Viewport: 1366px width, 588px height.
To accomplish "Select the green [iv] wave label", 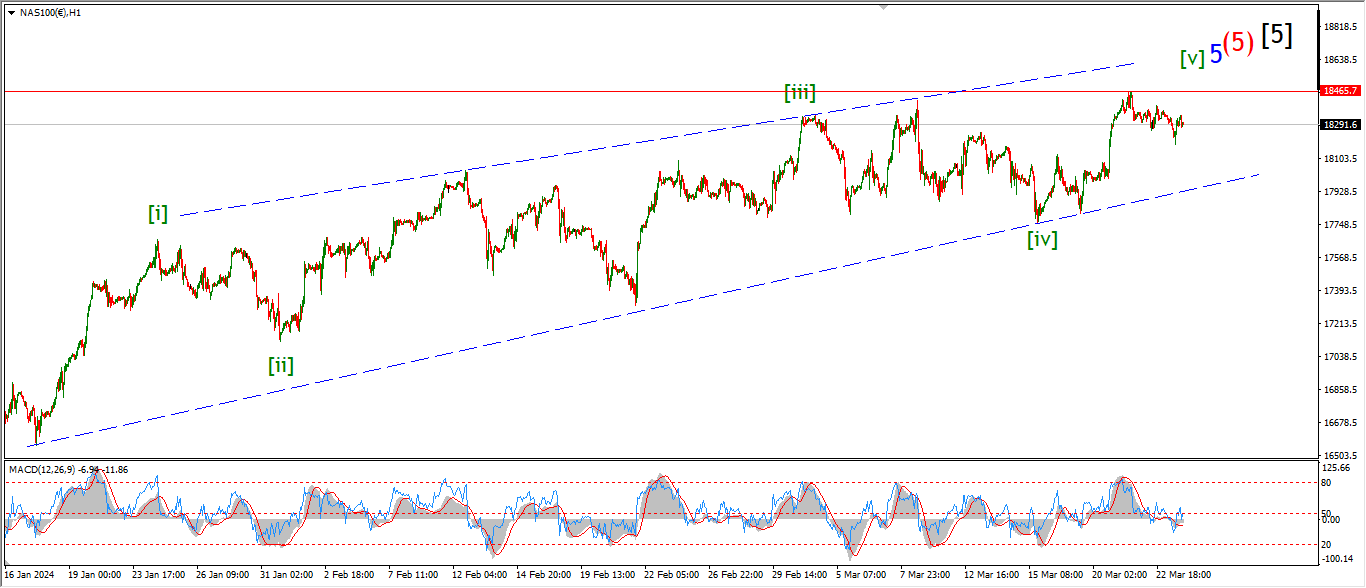I will click(x=1042, y=239).
